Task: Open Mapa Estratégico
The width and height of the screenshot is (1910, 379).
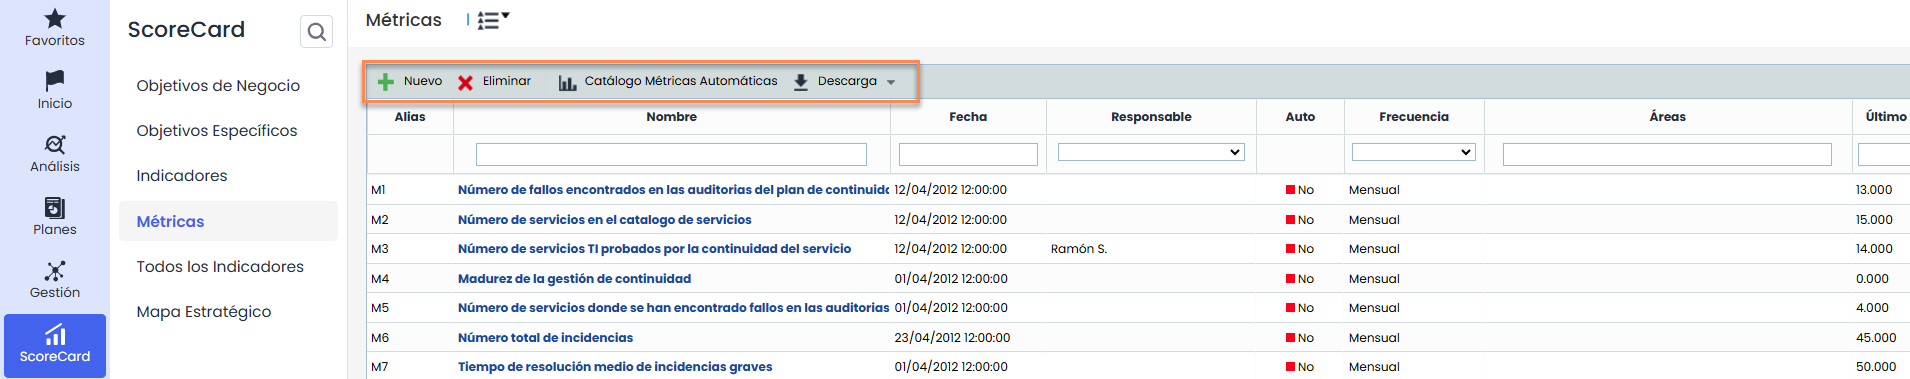Action: pyautogui.click(x=204, y=312)
